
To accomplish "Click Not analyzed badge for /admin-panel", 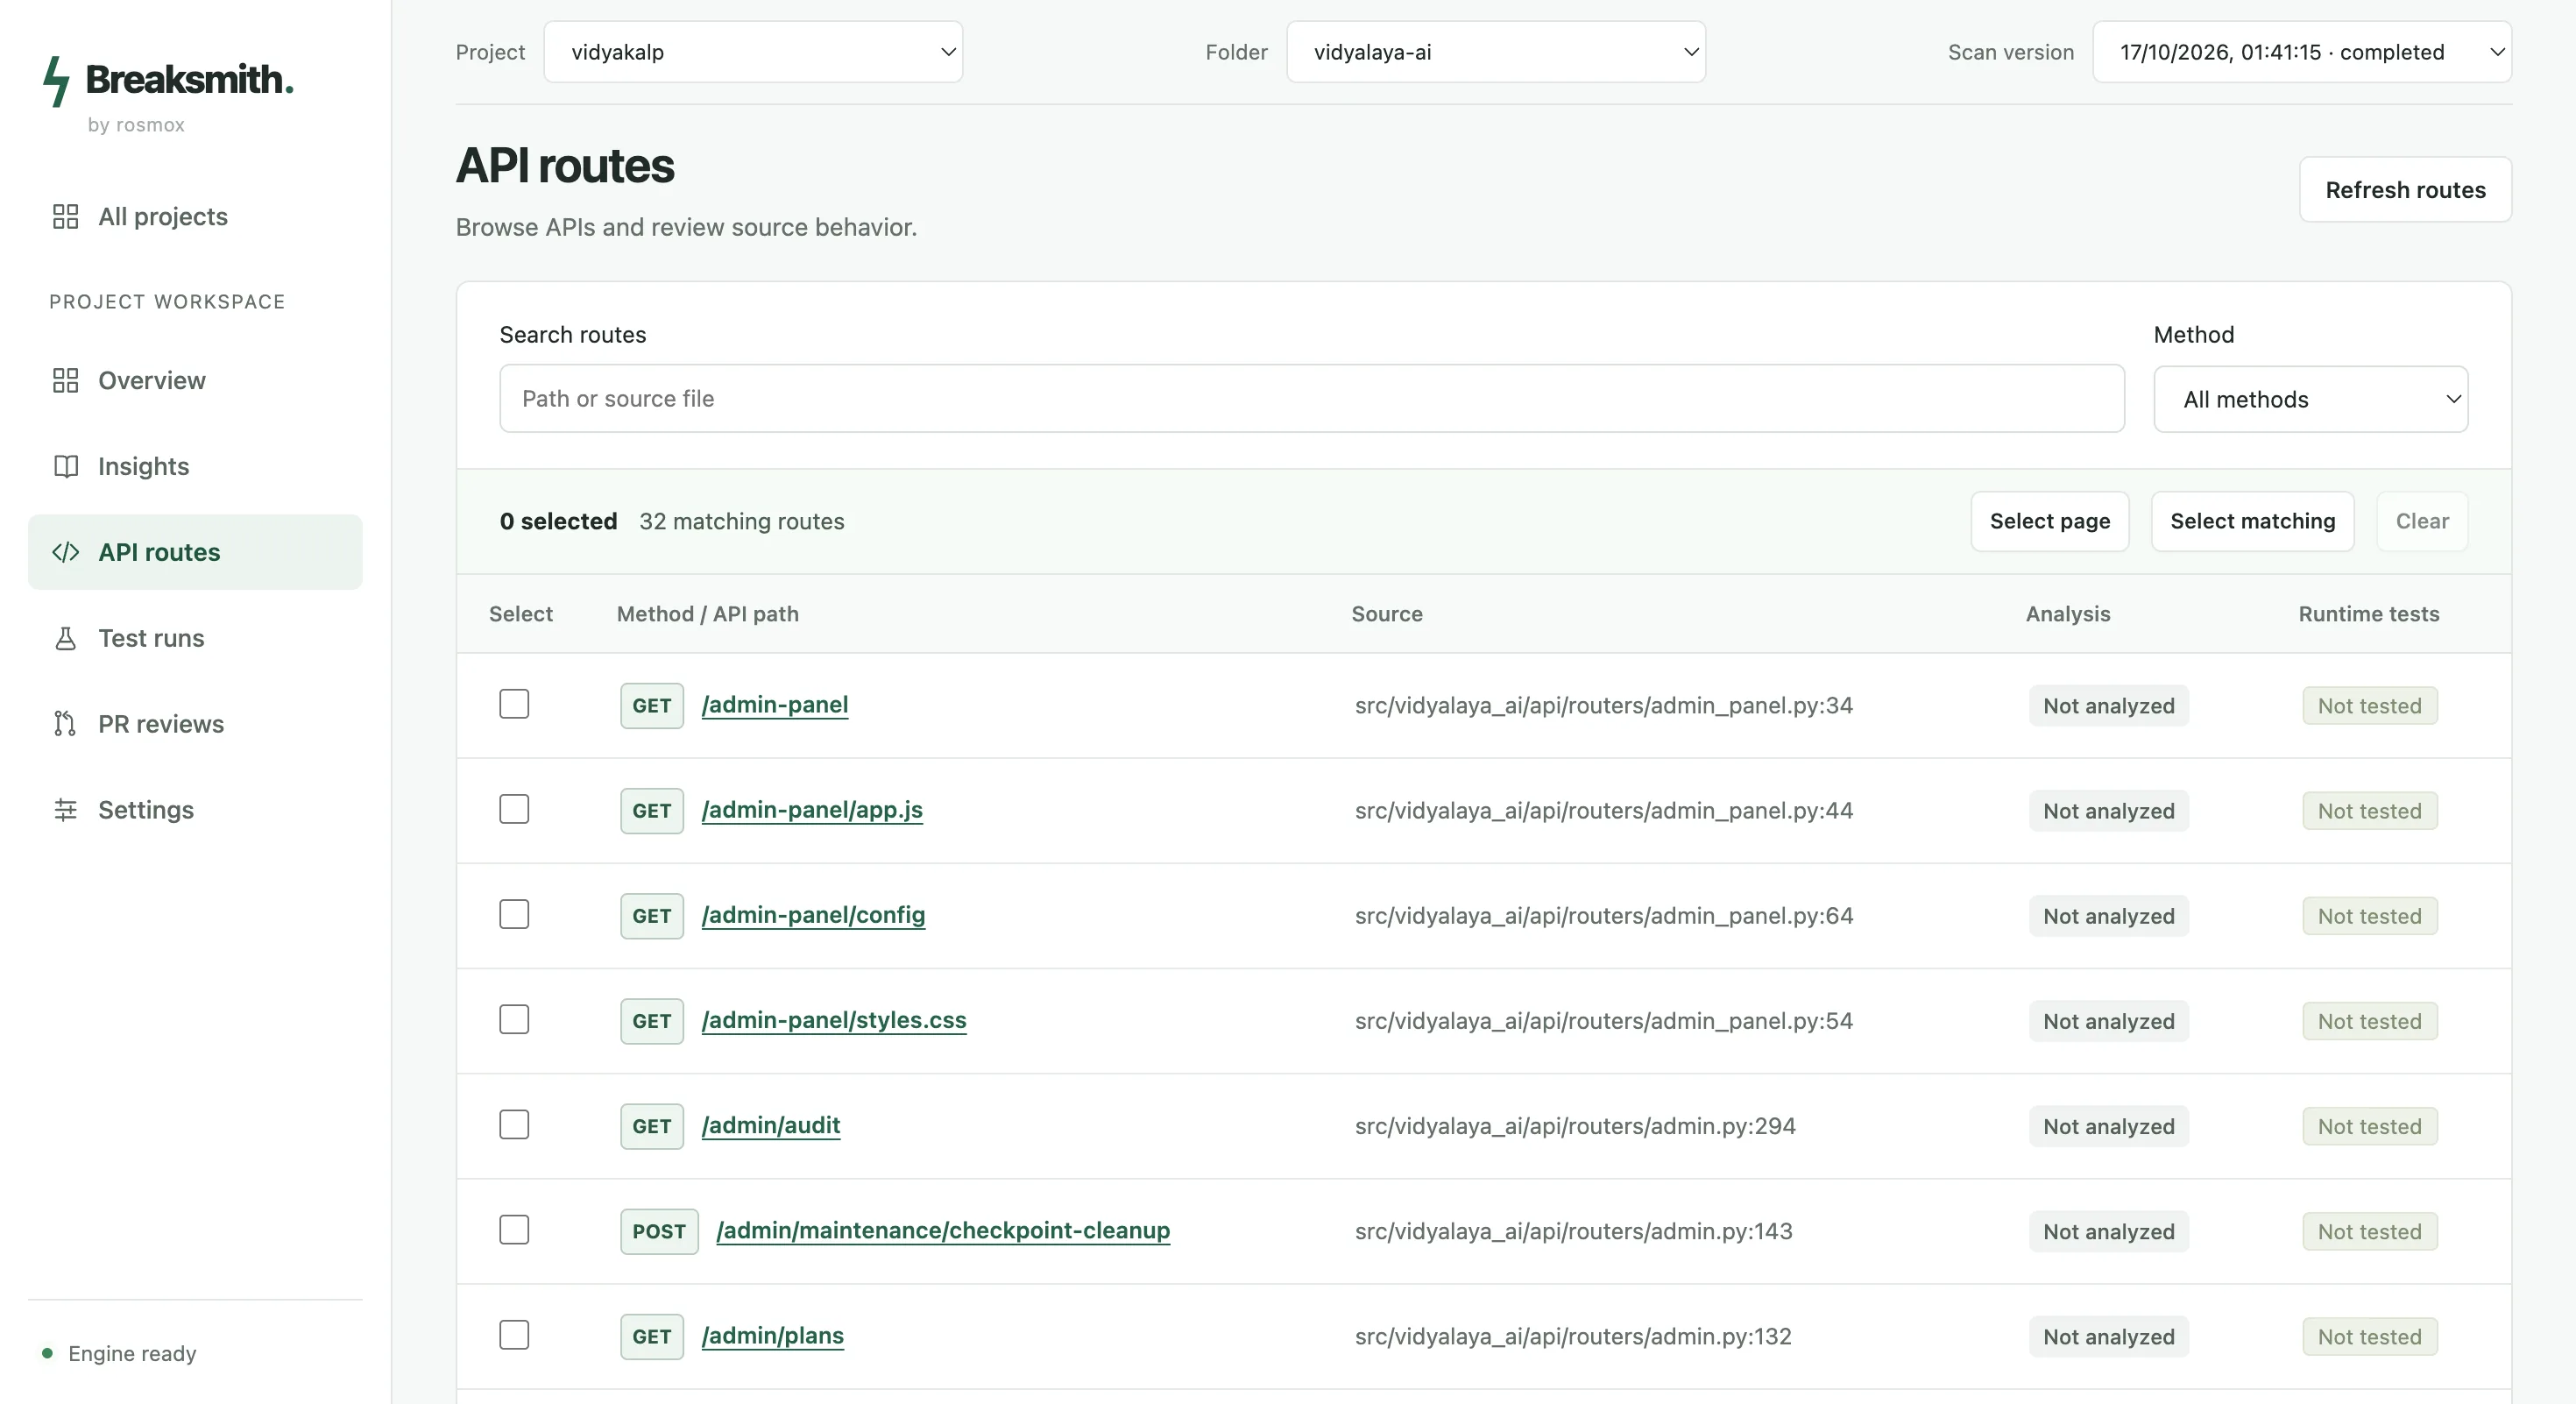I will click(2109, 706).
